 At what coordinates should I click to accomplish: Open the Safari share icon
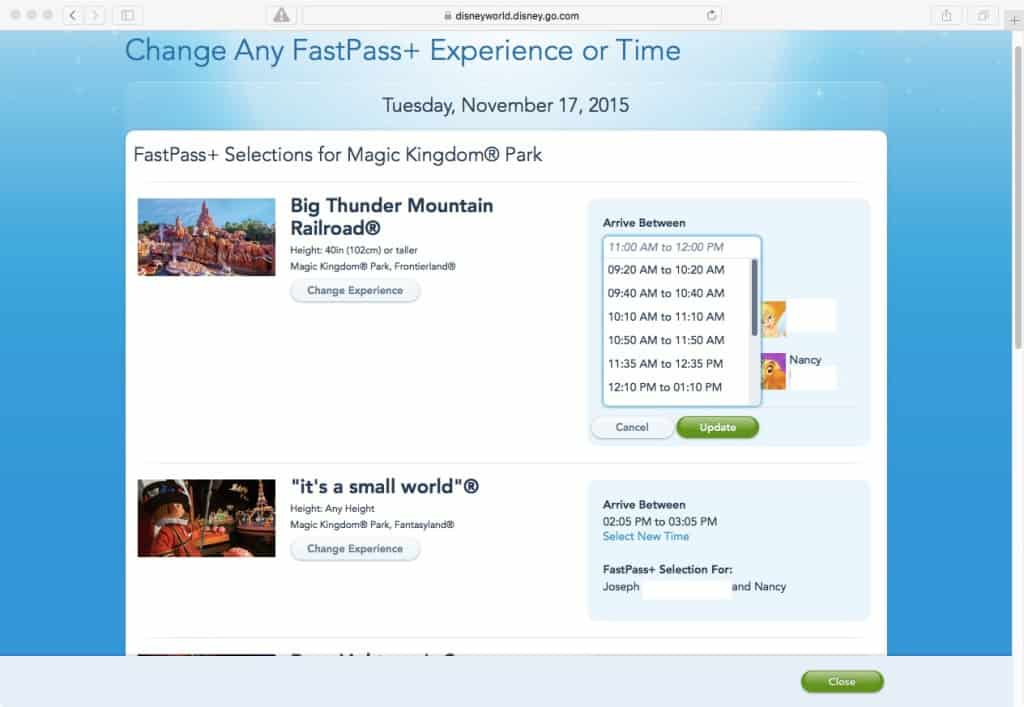click(x=946, y=16)
